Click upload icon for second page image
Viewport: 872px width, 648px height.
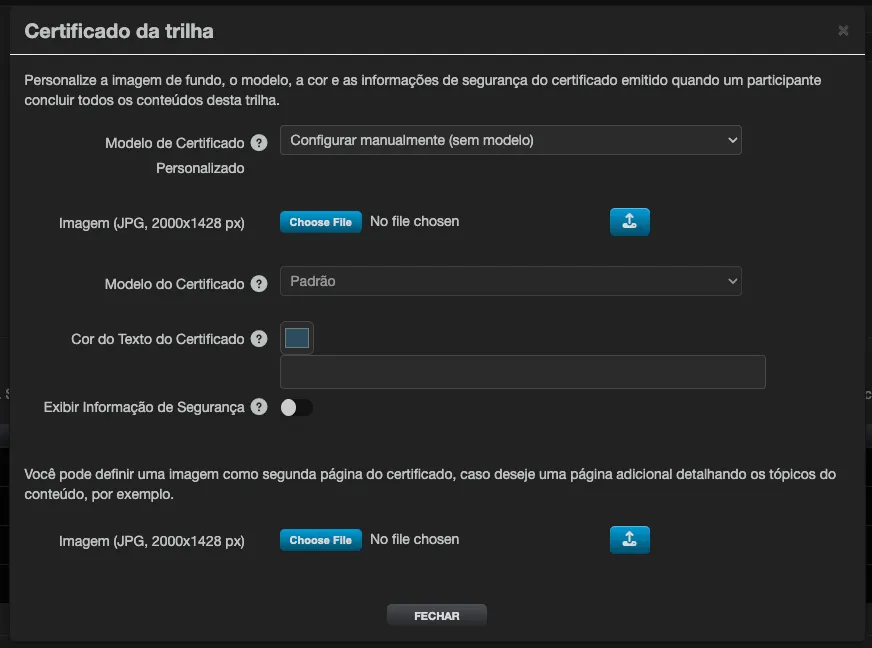point(630,540)
